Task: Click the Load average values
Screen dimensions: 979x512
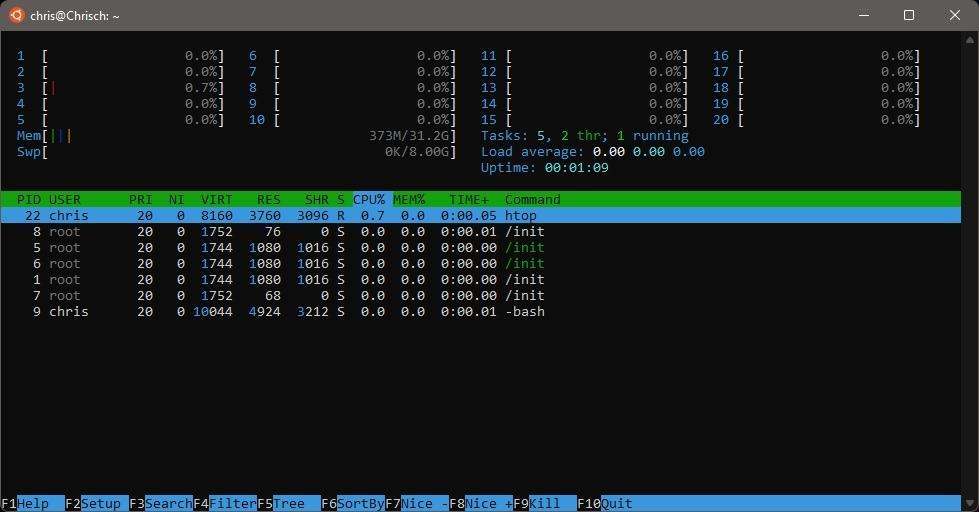Action: point(649,152)
